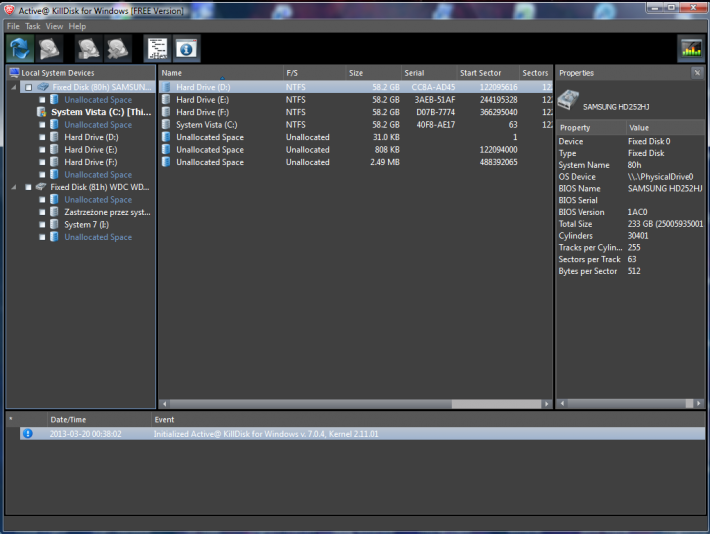Click the Hard Drive (E:) icon in the partition list
Image resolution: width=710 pixels, height=534 pixels.
point(166,99)
